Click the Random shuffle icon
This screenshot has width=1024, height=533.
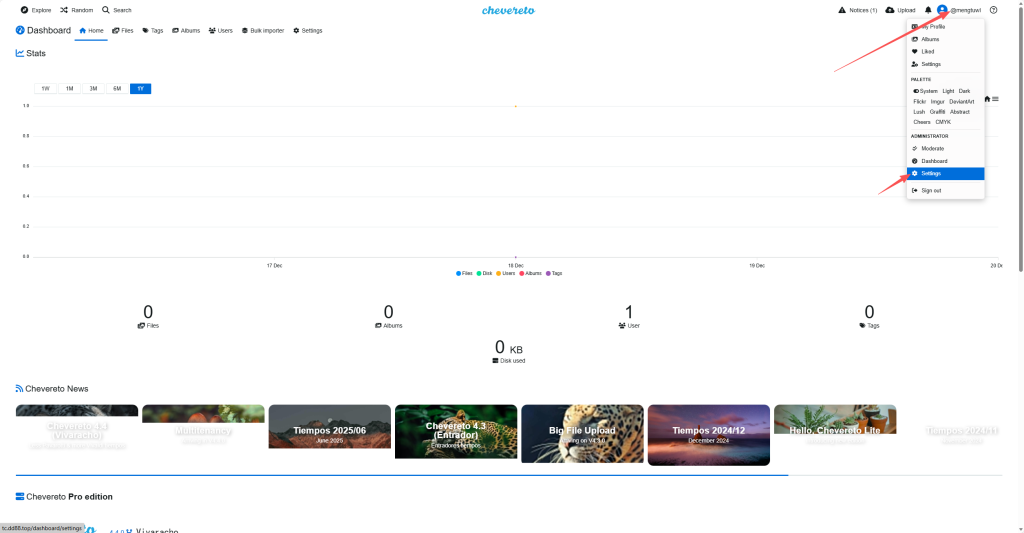(64, 10)
